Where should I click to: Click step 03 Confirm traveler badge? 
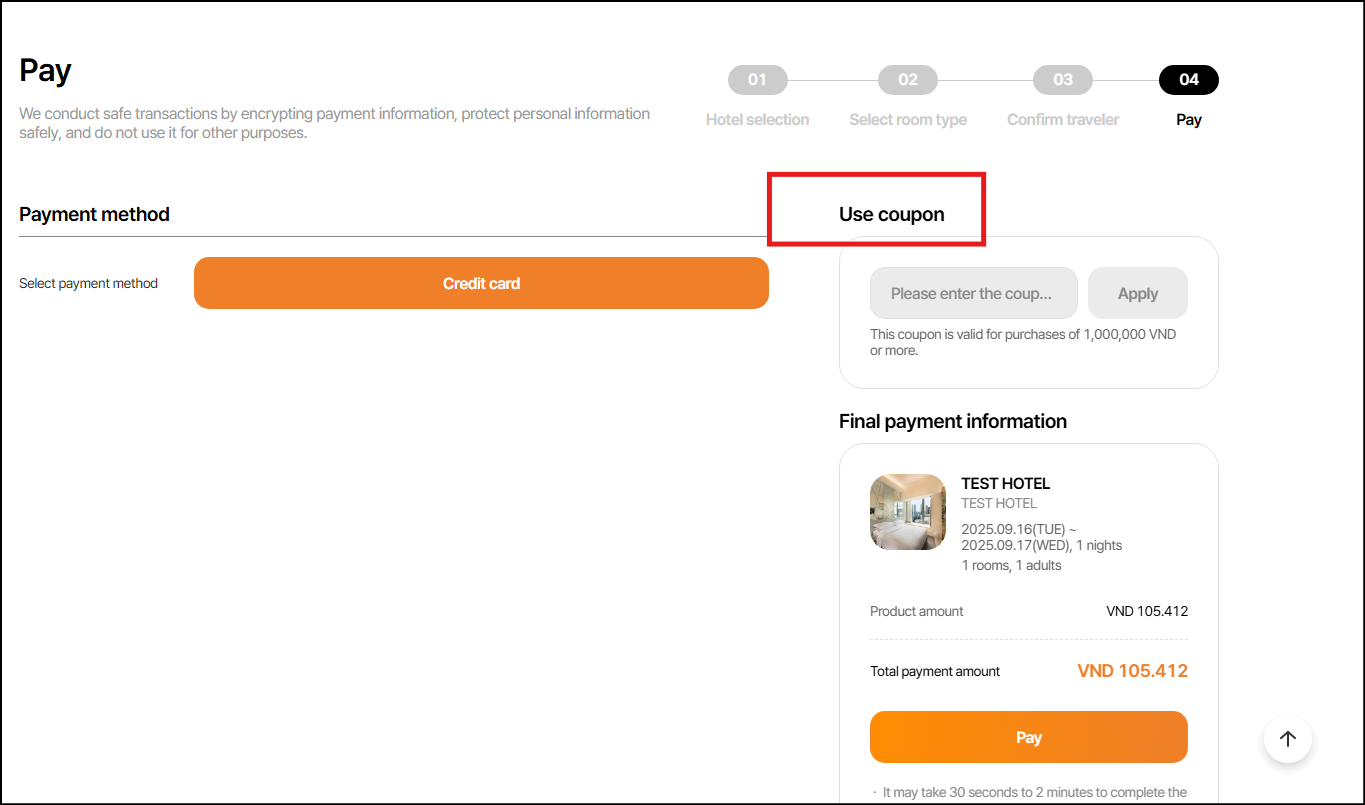coord(1062,80)
